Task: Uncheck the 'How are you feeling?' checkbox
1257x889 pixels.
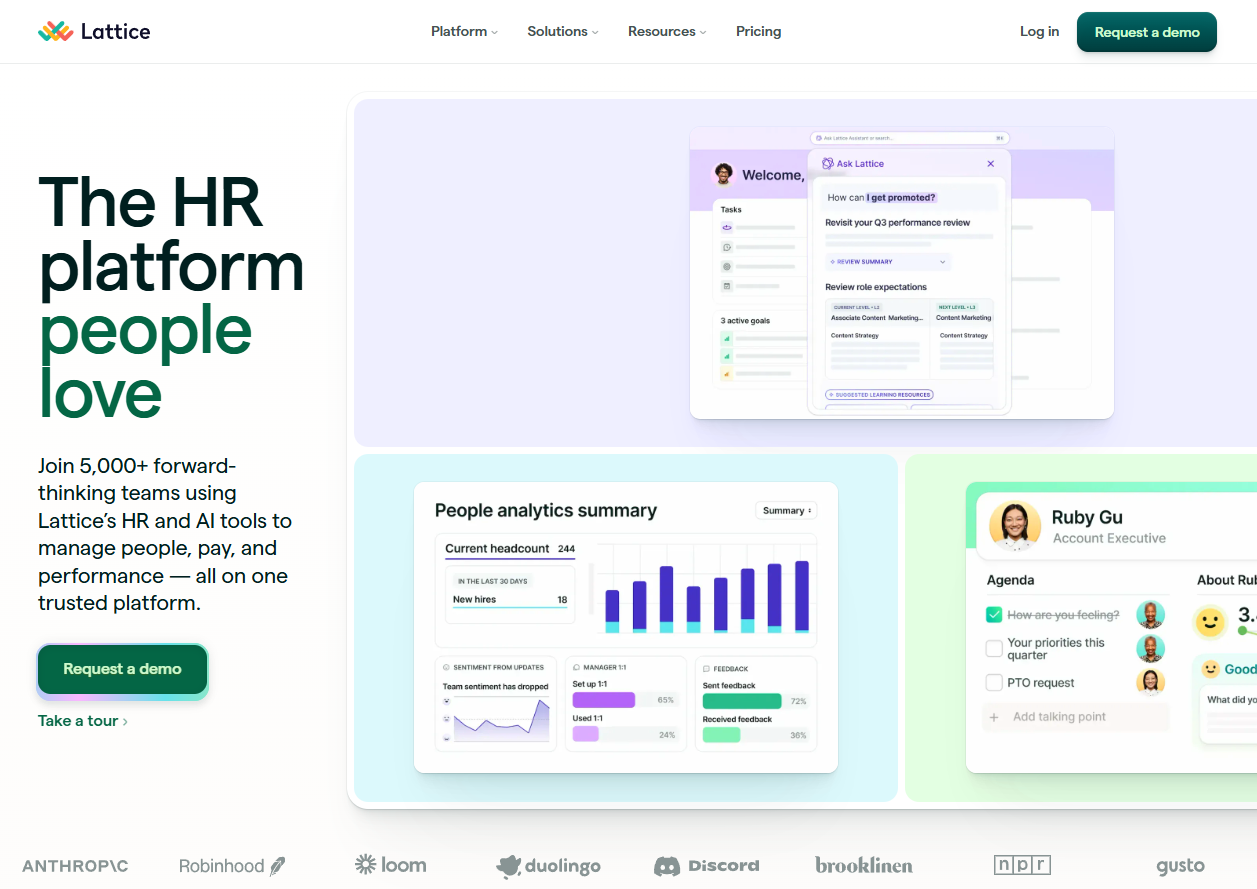Action: point(994,615)
